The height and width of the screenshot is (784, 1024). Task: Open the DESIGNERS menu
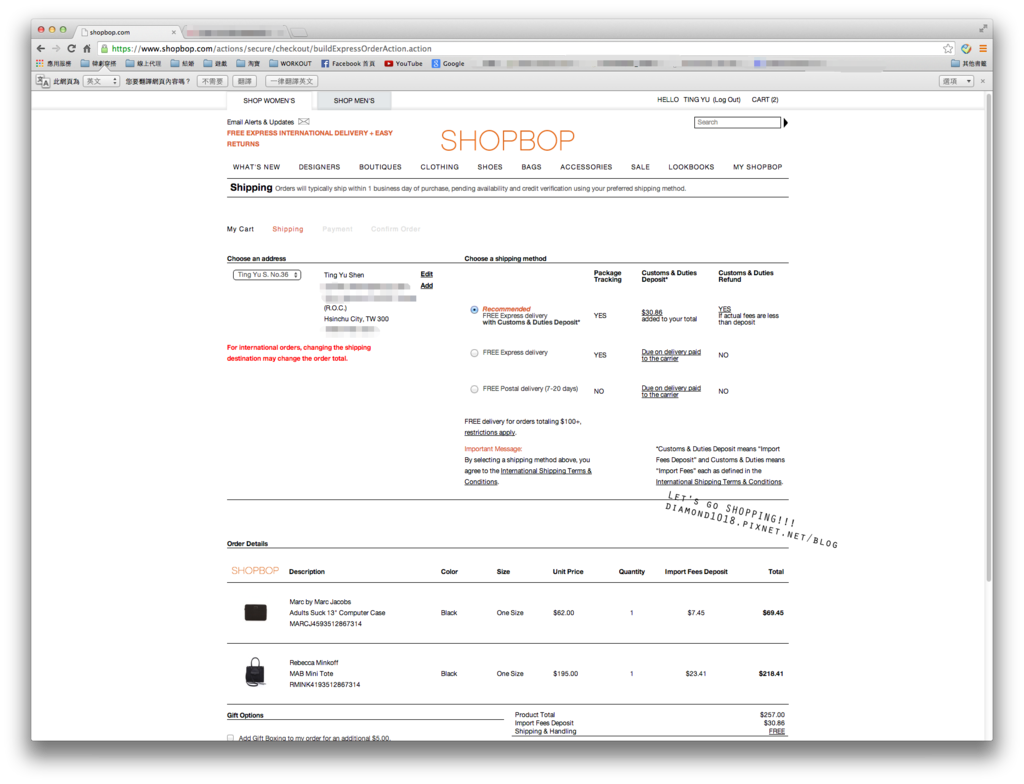319,167
